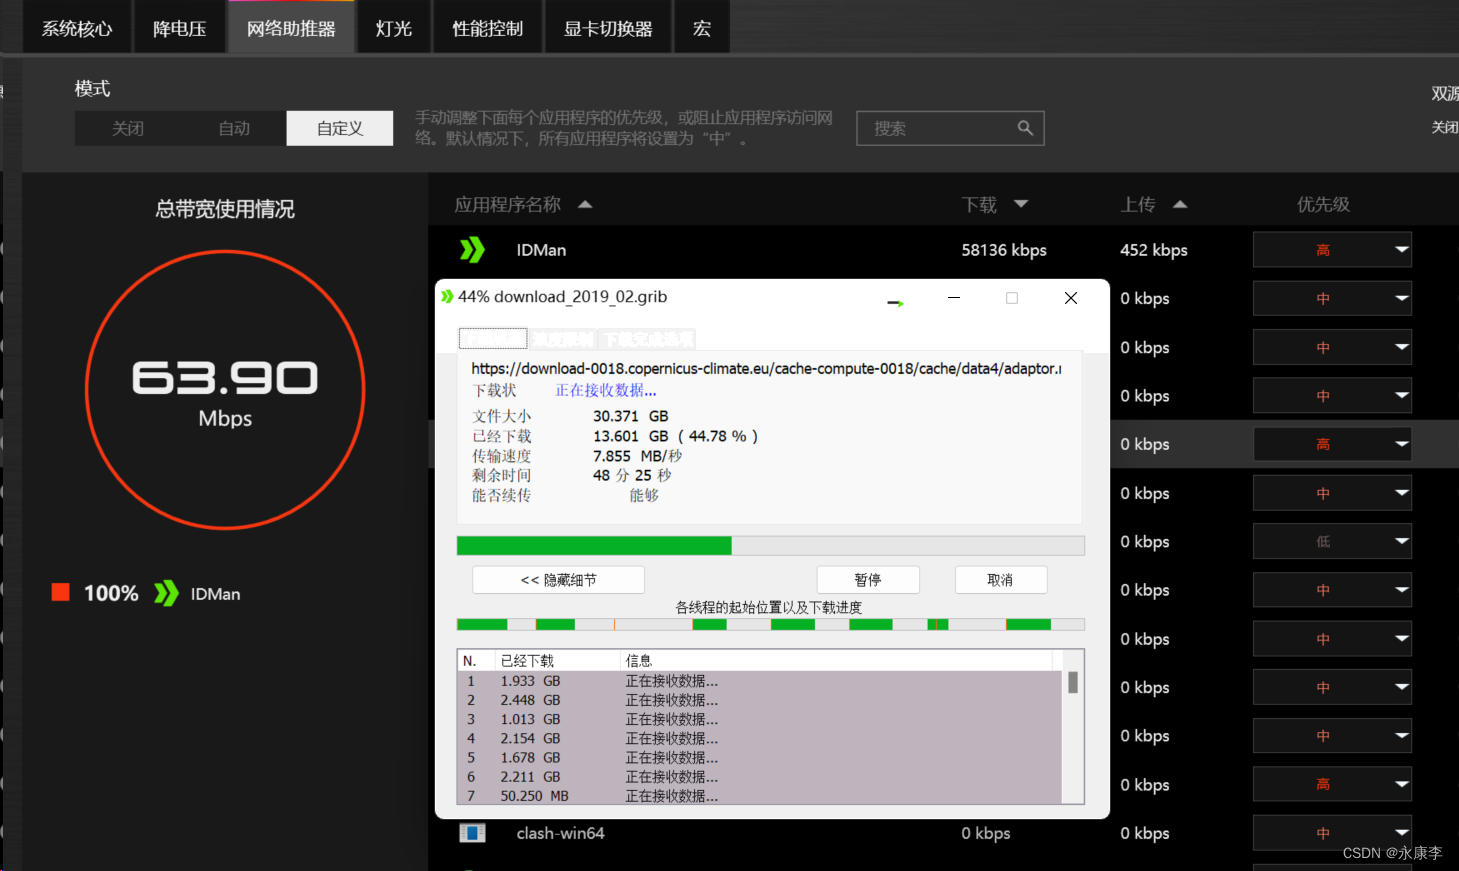Click the 正在接收数据... status next to 下载状
Image resolution: width=1459 pixels, height=871 pixels.
606,390
